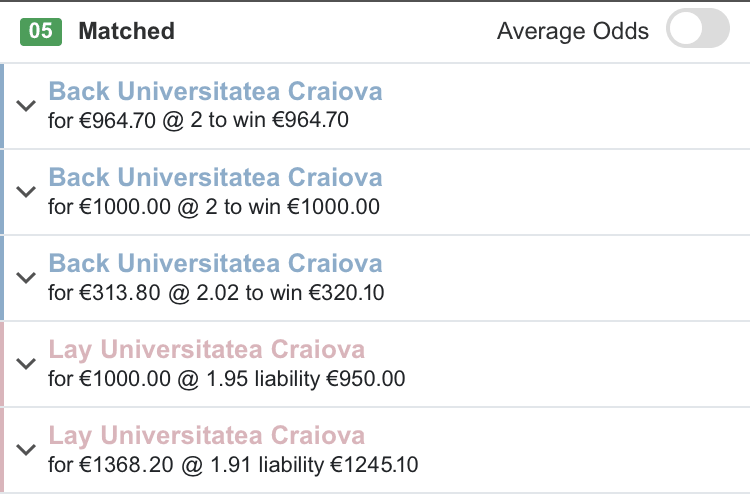
Task: Click the Average Odds label text
Action: click(x=572, y=31)
